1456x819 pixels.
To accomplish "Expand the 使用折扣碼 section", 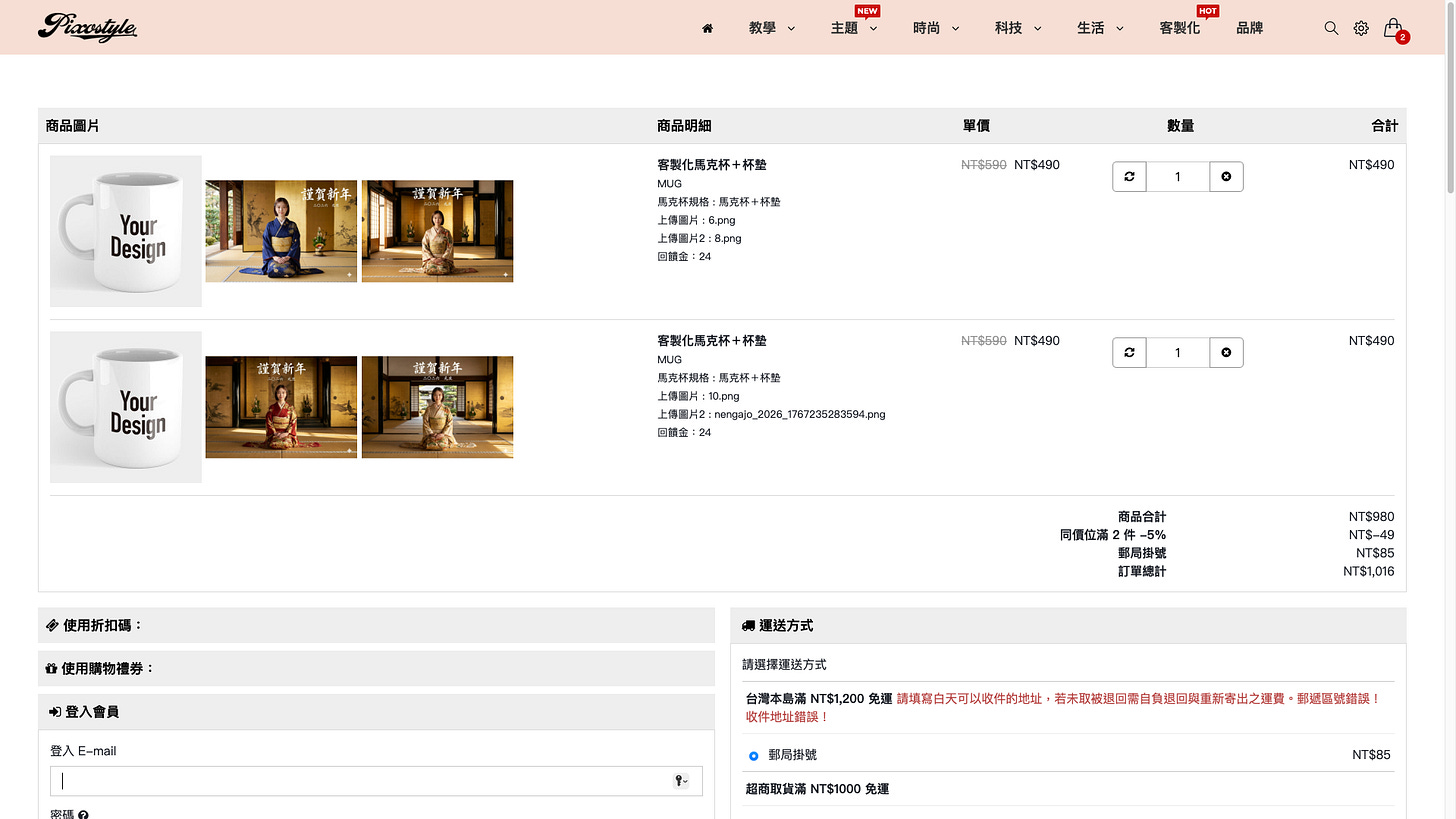I will 377,625.
